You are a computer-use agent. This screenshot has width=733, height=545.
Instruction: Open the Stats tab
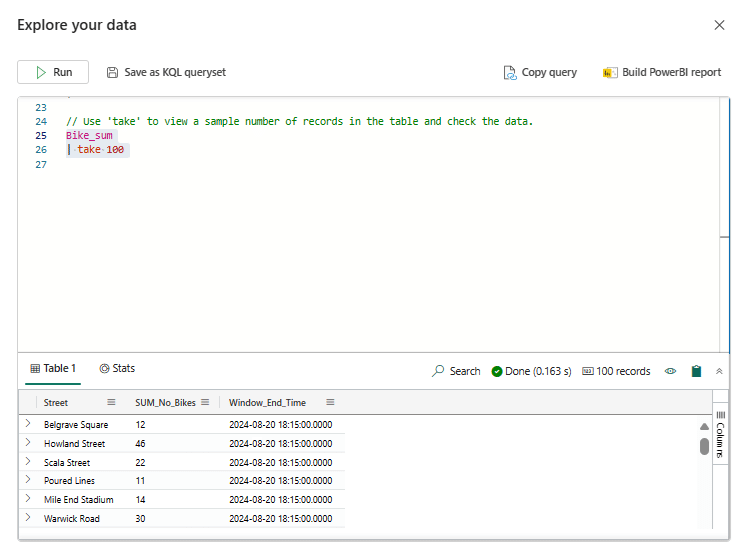(x=117, y=368)
